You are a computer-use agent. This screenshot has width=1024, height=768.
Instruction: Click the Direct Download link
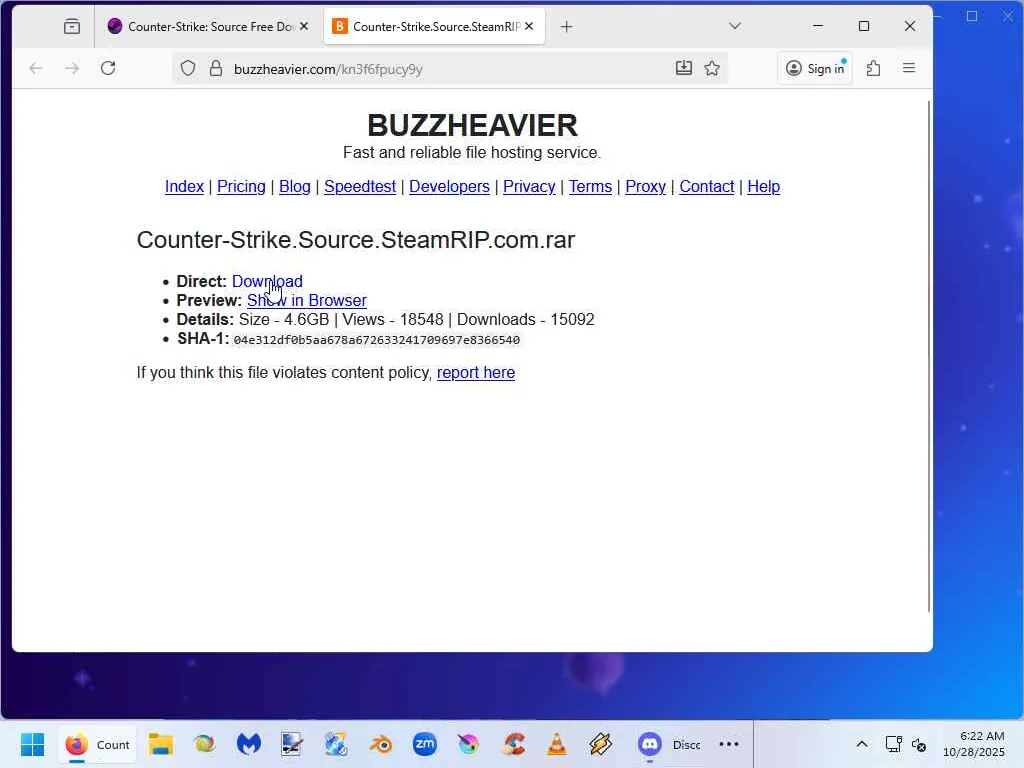pos(267,281)
